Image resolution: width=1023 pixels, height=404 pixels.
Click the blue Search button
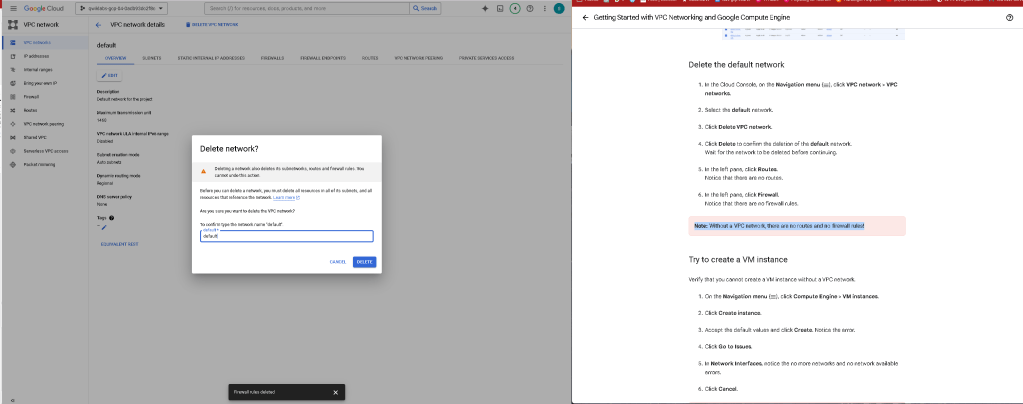coord(425,8)
